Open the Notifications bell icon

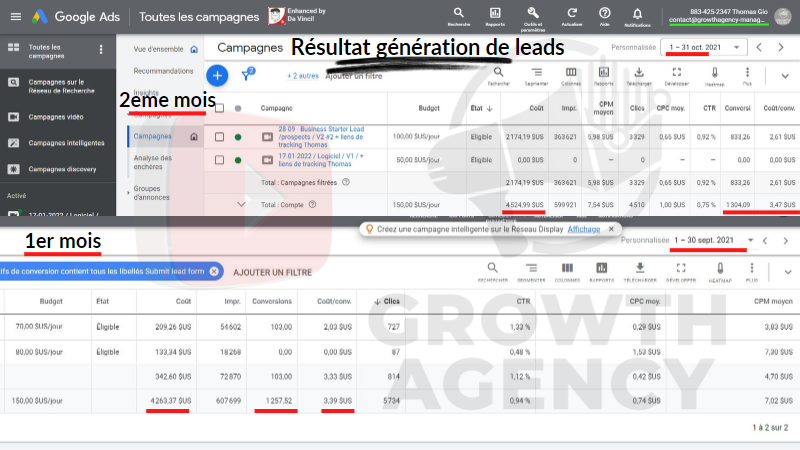[x=636, y=14]
